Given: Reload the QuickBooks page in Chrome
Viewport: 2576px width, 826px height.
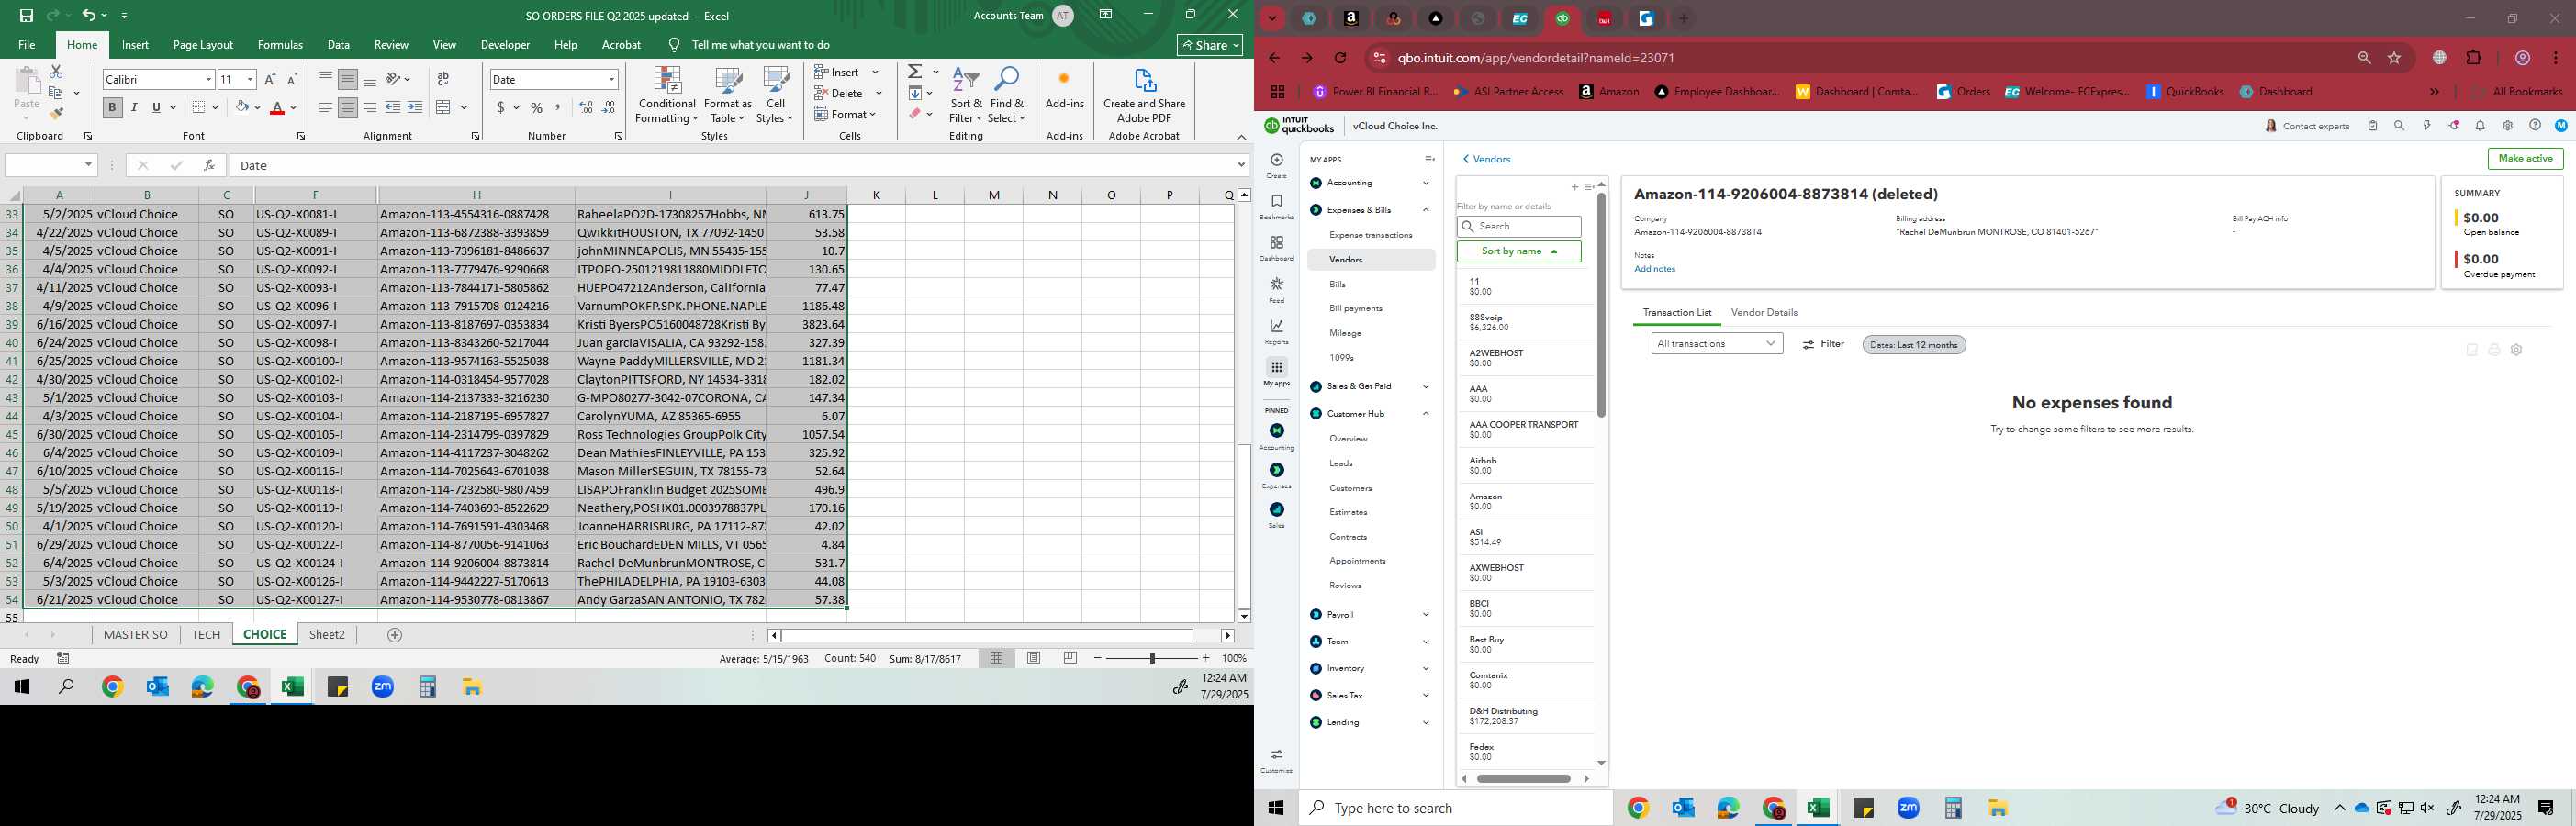Looking at the screenshot, I should [1340, 58].
